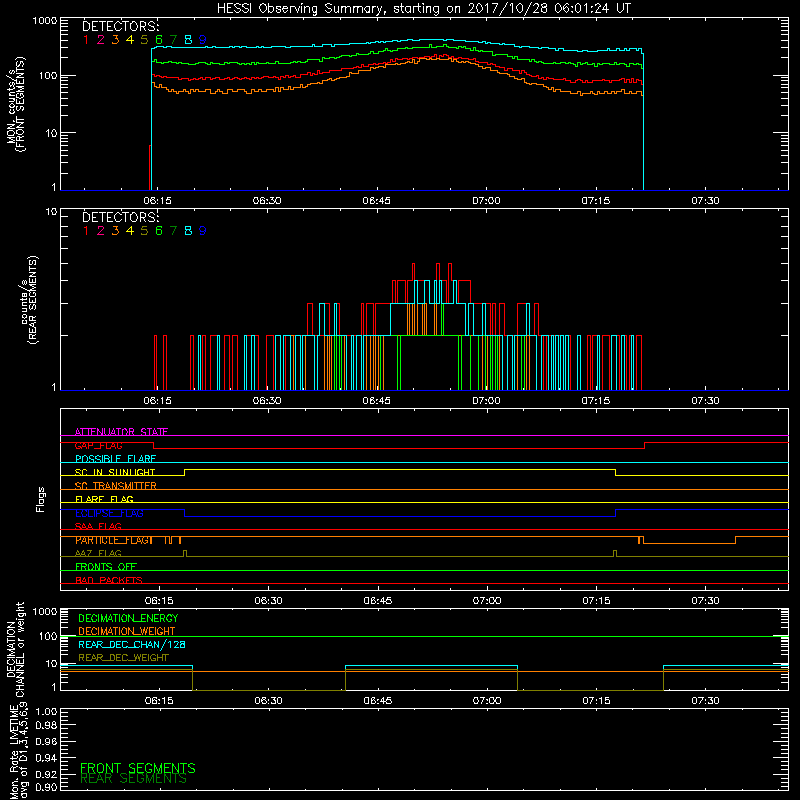Select green detector 6 in front segments legend
The height and width of the screenshot is (800, 800).
(159, 40)
